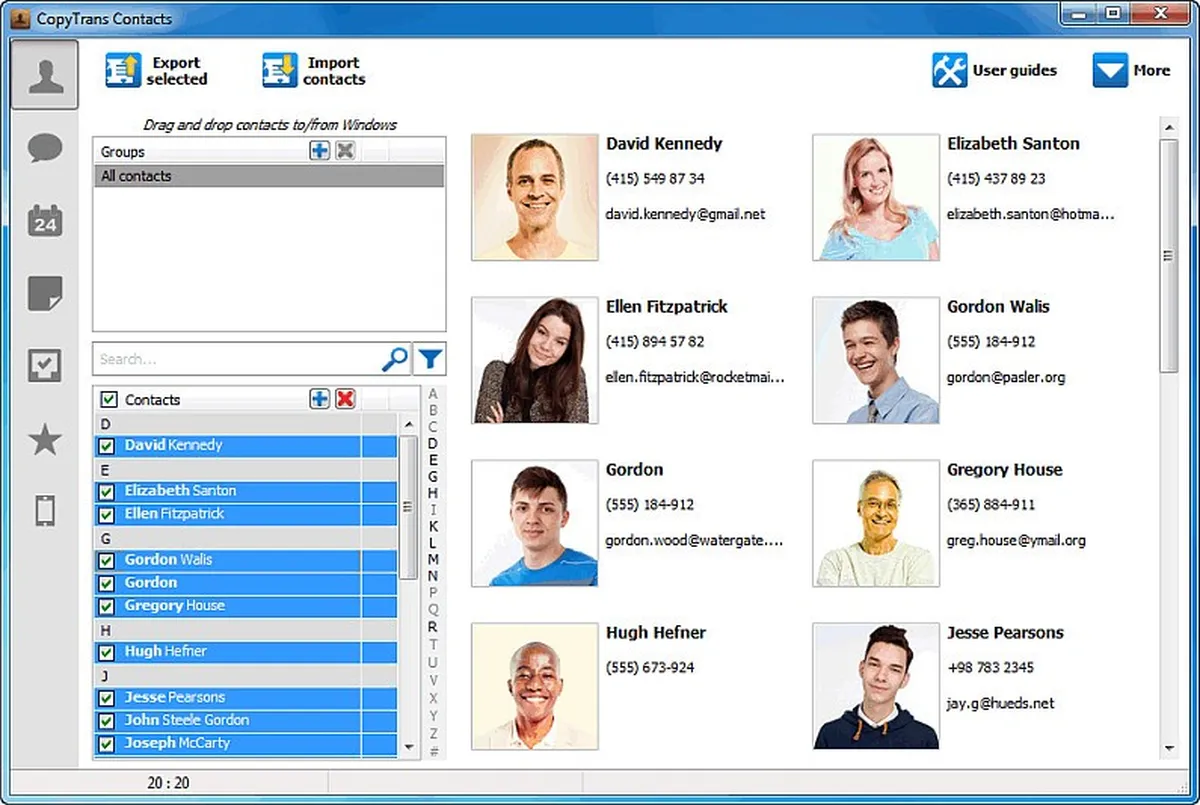The image size is (1200, 805).
Task: Open Gordon Walis's photo card
Action: pyautogui.click(x=876, y=360)
